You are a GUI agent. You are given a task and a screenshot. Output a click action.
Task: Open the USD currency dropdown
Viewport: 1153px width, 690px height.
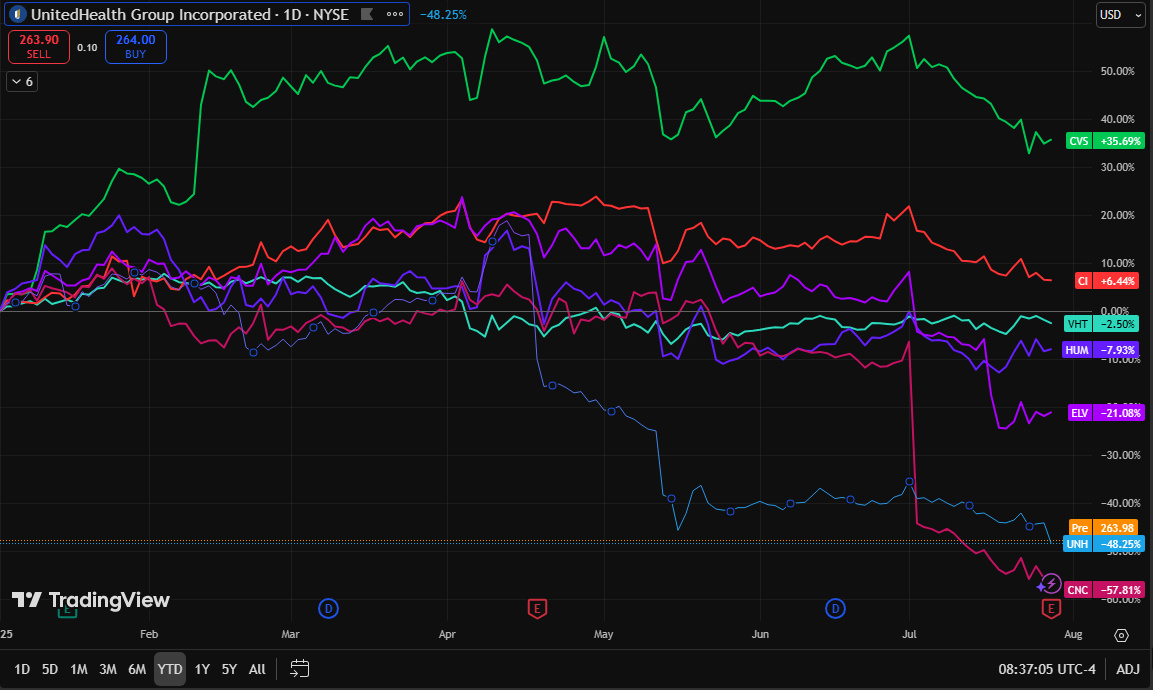click(x=1121, y=15)
